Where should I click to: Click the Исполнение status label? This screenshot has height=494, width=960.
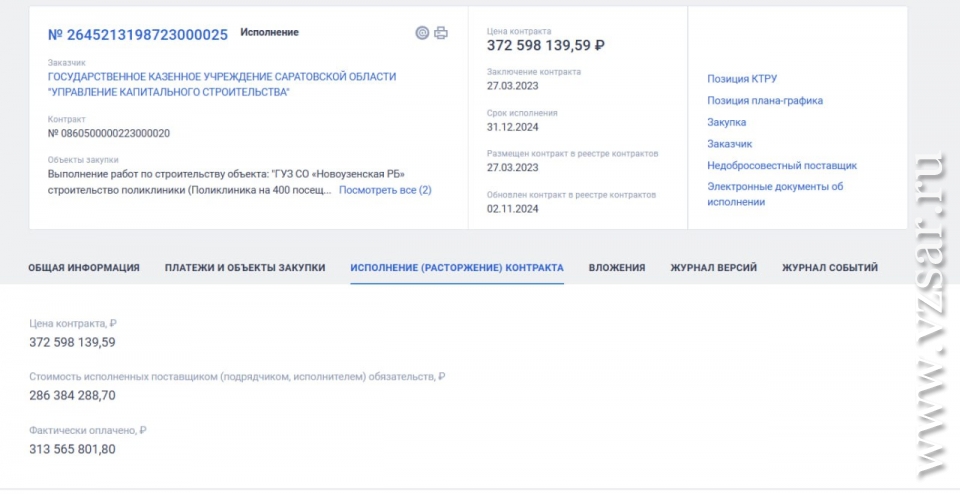pos(269,32)
